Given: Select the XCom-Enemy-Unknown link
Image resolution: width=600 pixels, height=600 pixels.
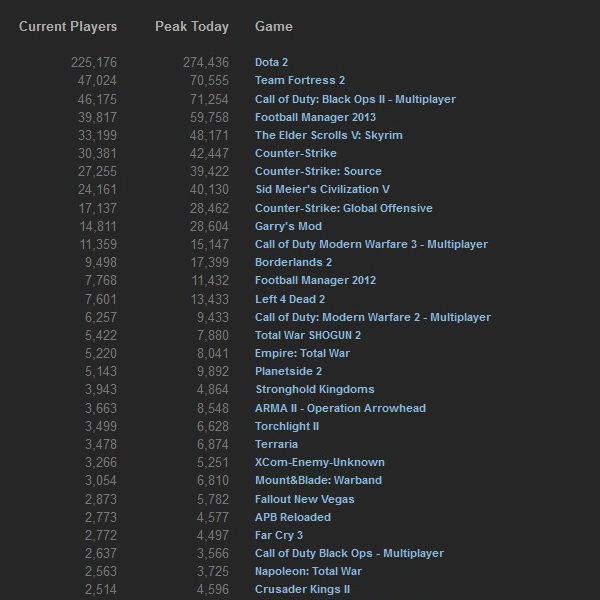Looking at the screenshot, I should coord(320,462).
